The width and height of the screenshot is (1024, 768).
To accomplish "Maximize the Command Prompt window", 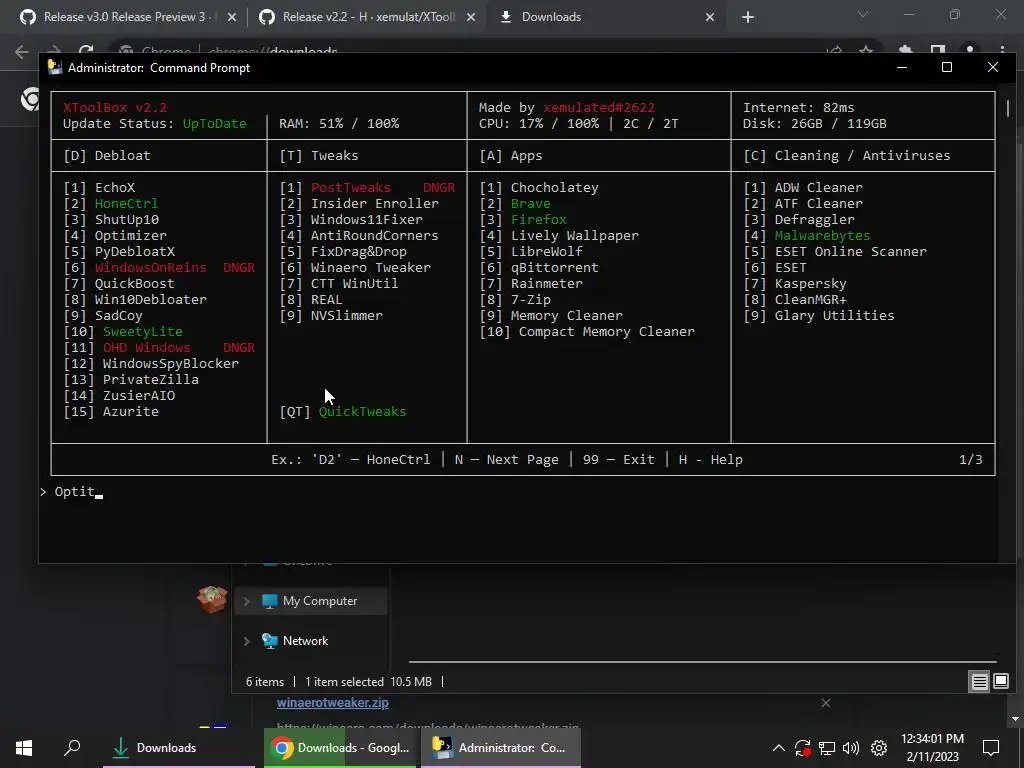I will (x=946, y=67).
